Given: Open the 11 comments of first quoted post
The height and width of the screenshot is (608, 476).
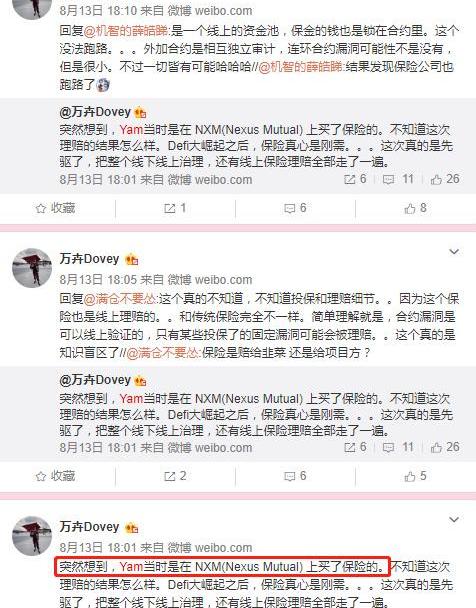Looking at the screenshot, I should (x=398, y=179).
